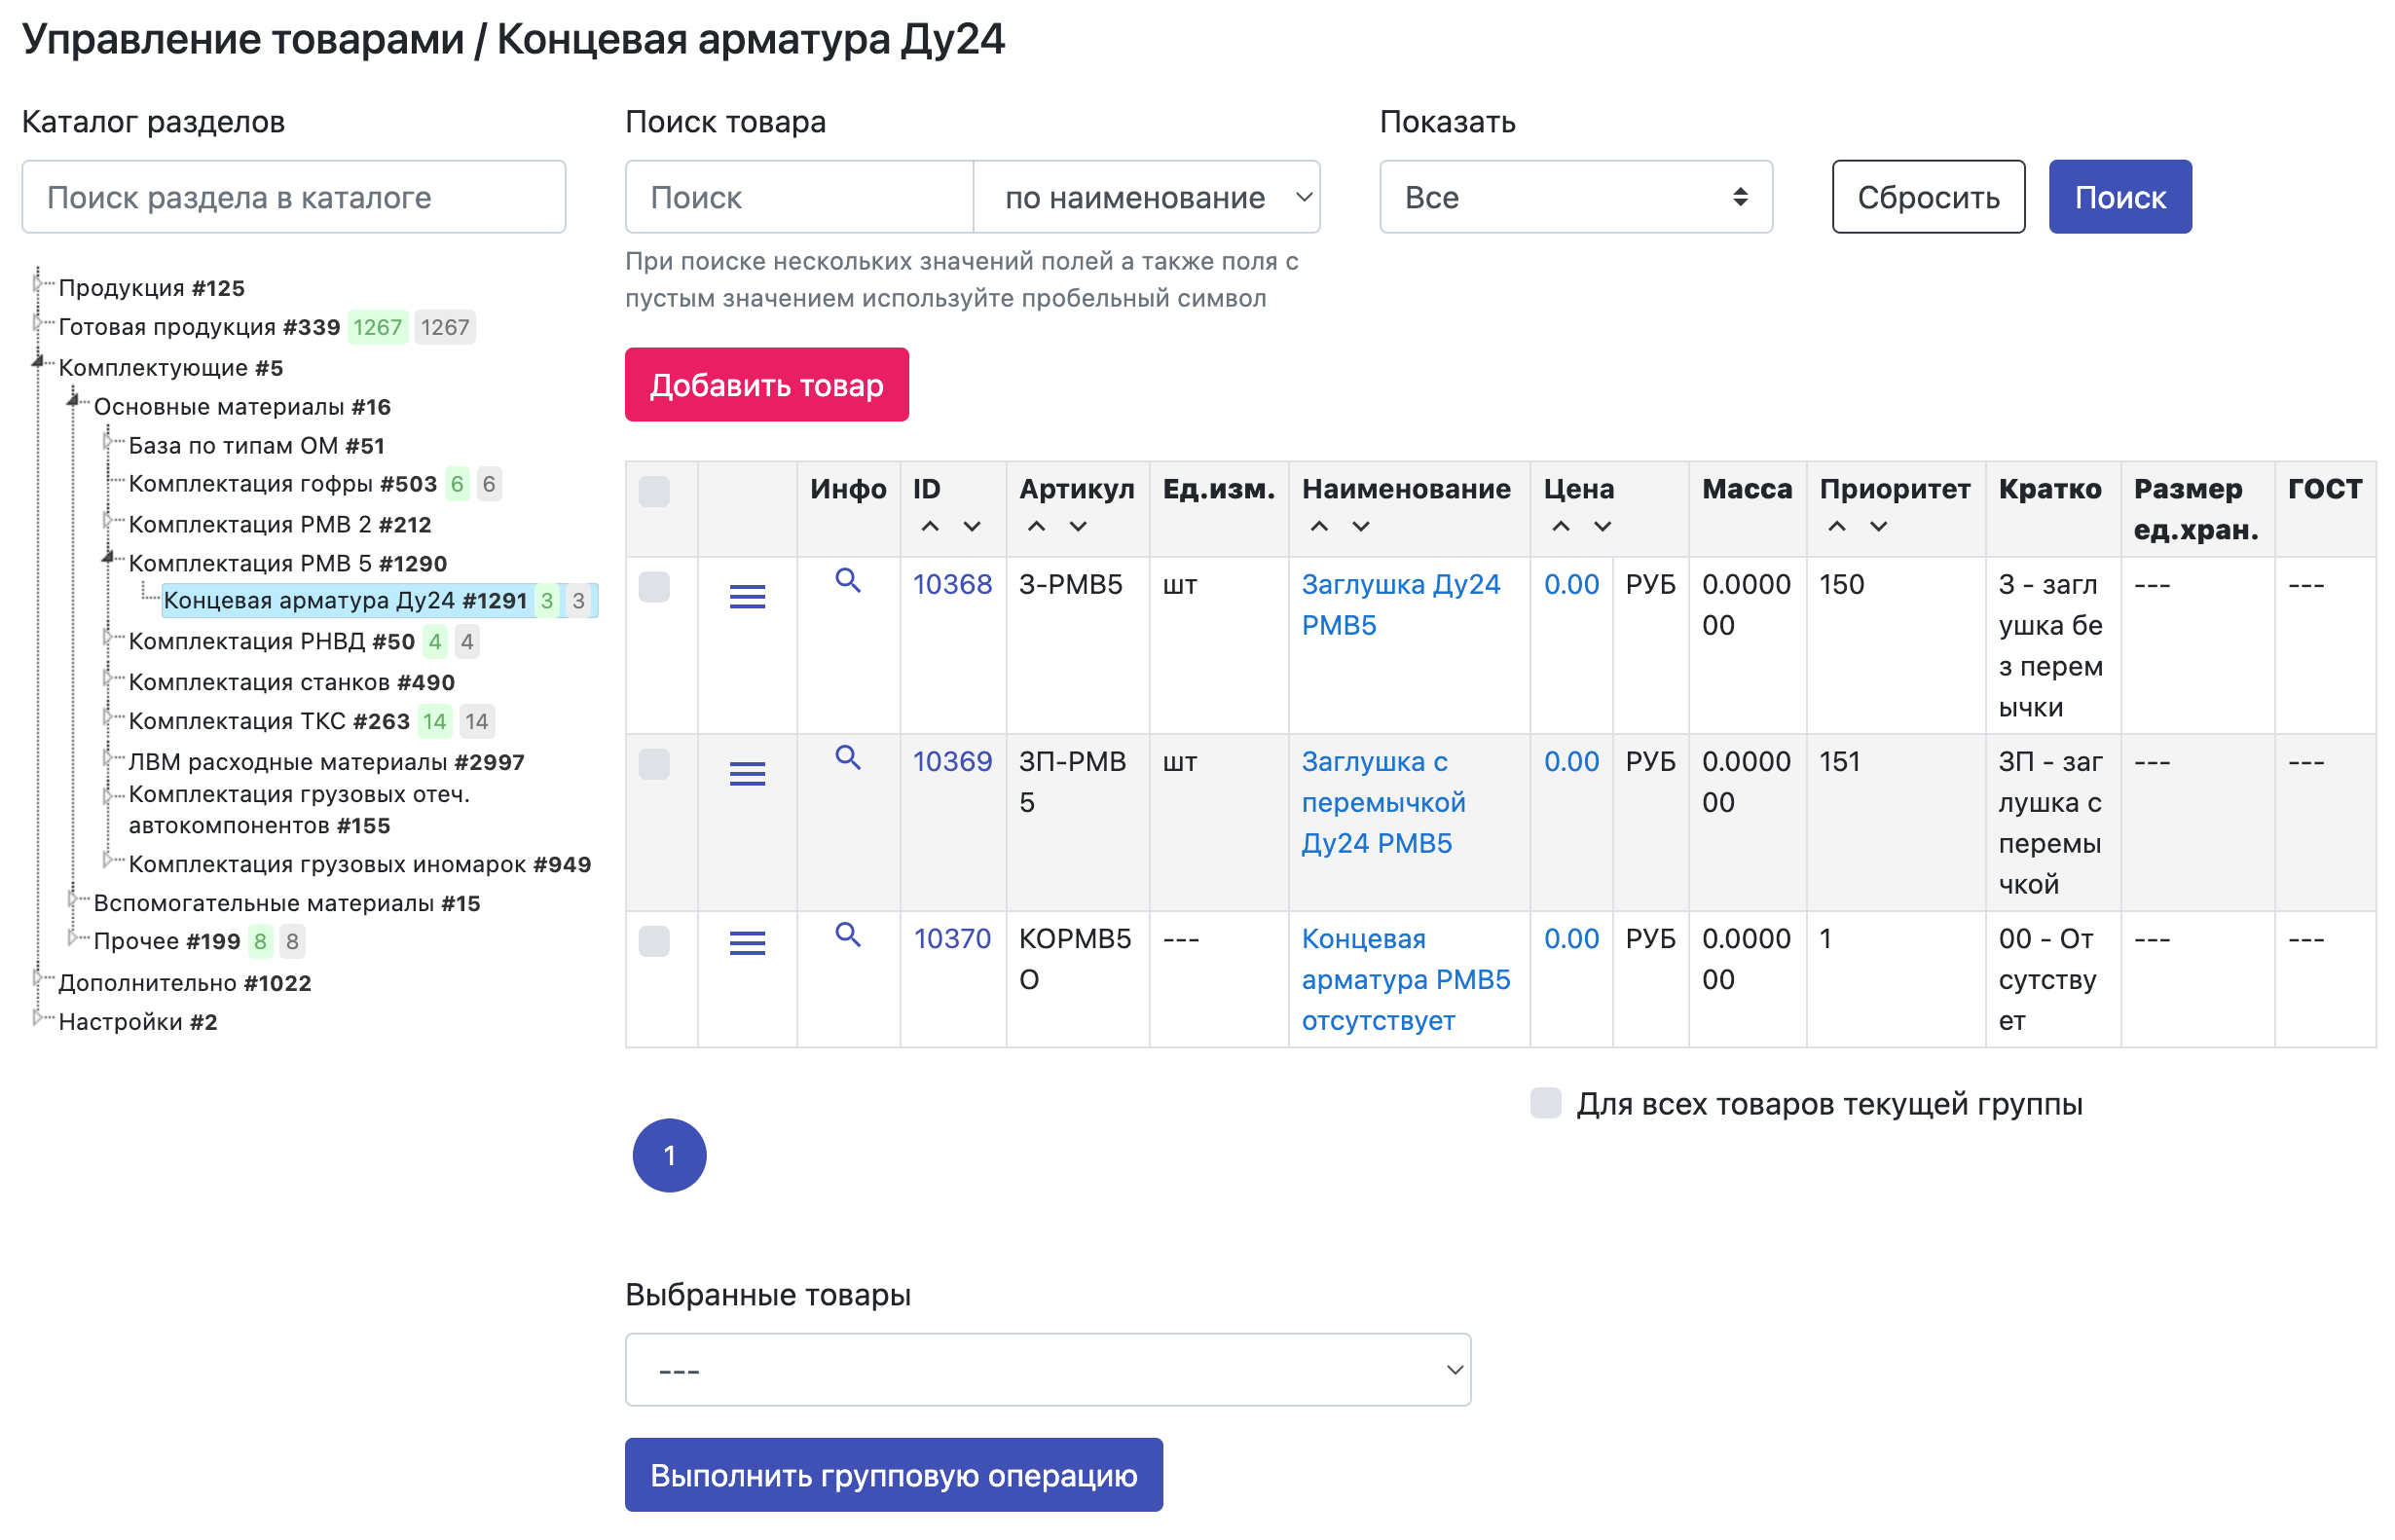The image size is (2395, 1540).
Task: Sort Наименование column ascending arrow
Action: (1319, 526)
